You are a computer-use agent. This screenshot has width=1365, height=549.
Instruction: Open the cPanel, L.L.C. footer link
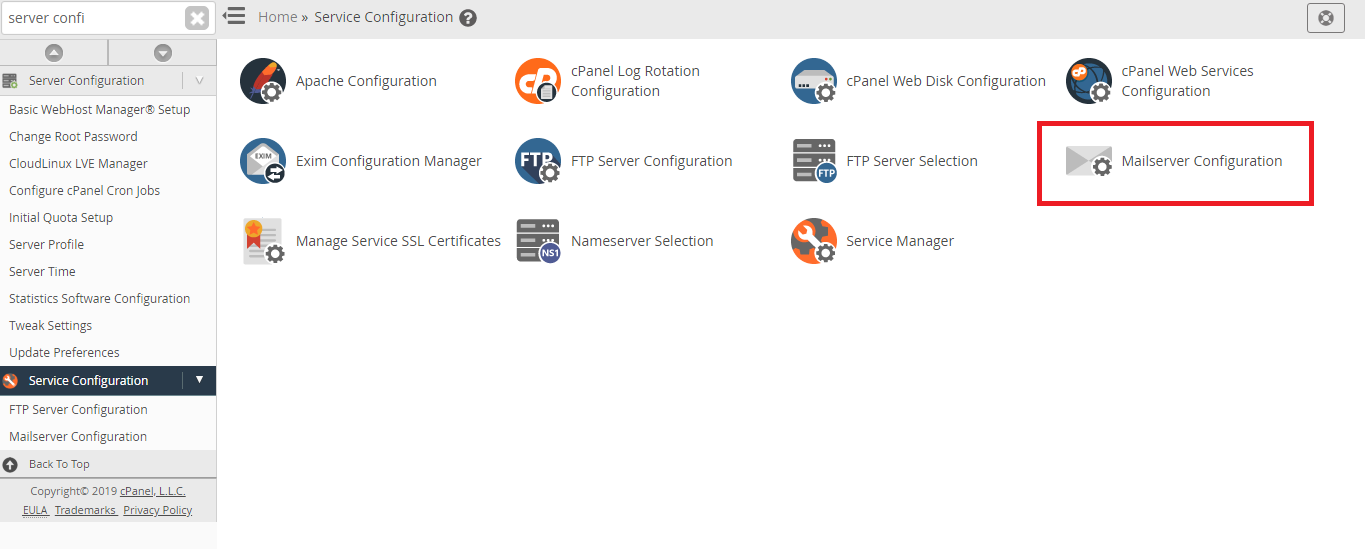tap(153, 491)
